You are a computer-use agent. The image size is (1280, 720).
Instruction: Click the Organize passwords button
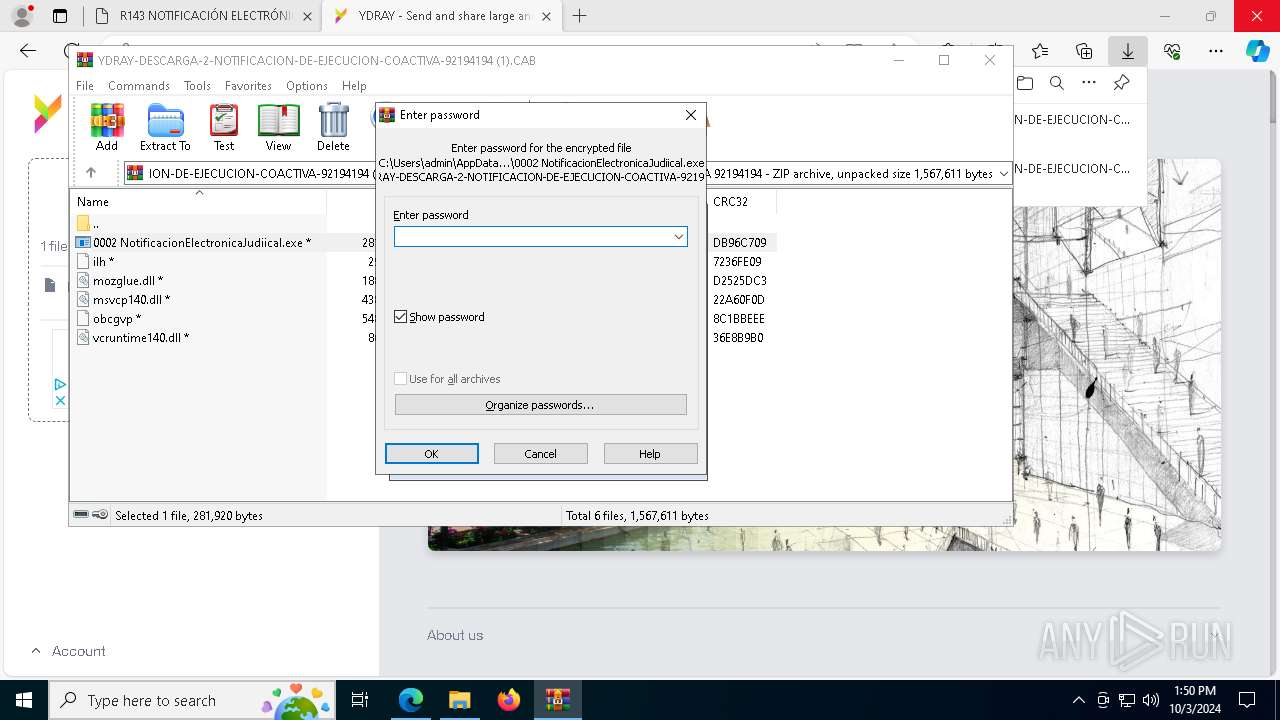coord(540,405)
